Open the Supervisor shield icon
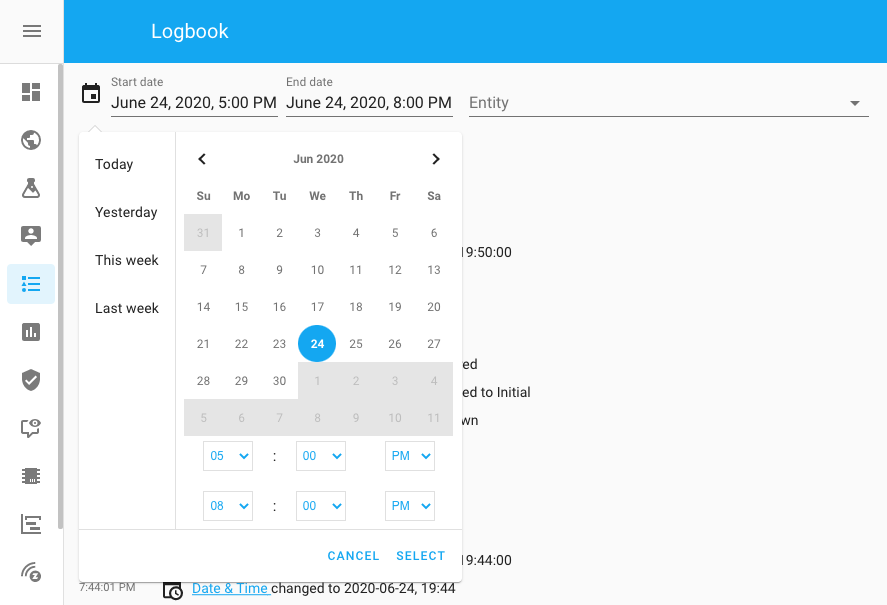The image size is (887, 605). click(x=31, y=380)
